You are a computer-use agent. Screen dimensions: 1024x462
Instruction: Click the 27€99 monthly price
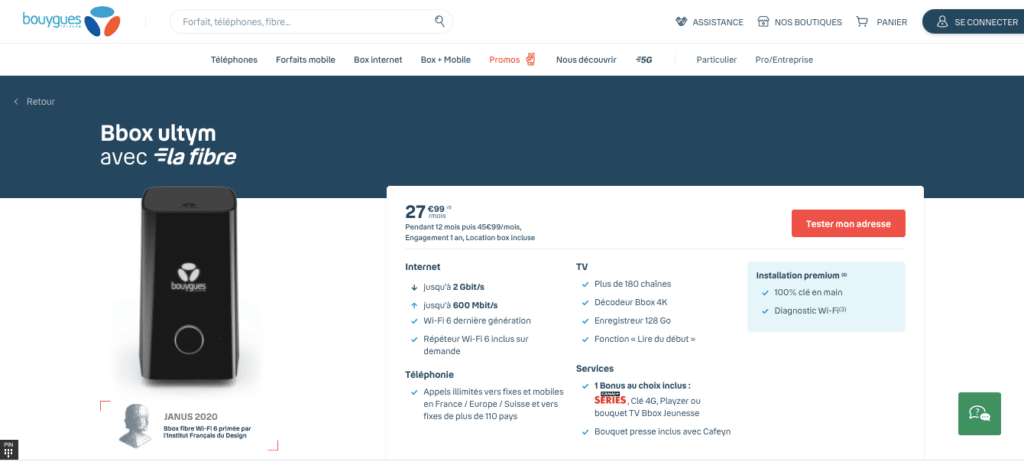point(430,211)
